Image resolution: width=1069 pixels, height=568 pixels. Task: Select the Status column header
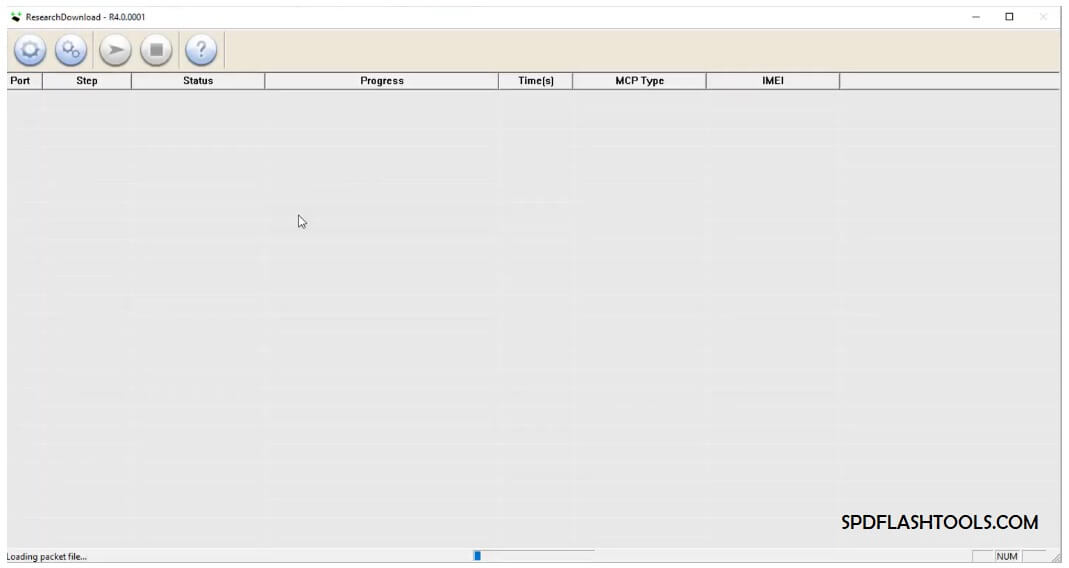(198, 80)
